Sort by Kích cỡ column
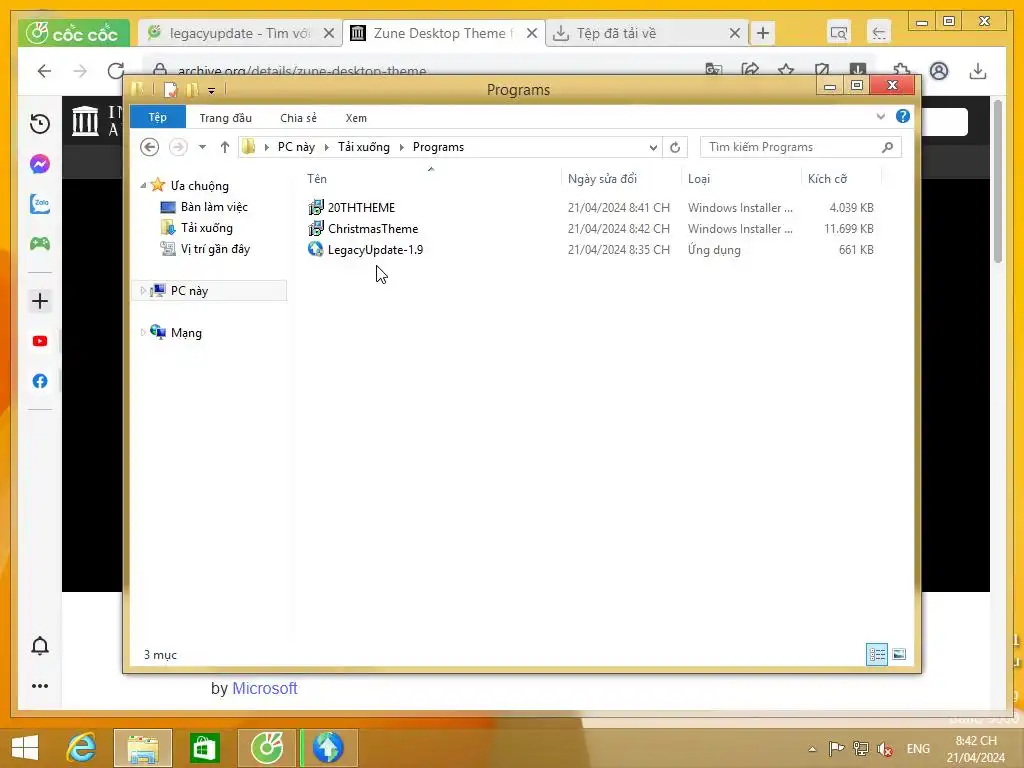Screen dimensions: 1024x768 tap(827, 178)
